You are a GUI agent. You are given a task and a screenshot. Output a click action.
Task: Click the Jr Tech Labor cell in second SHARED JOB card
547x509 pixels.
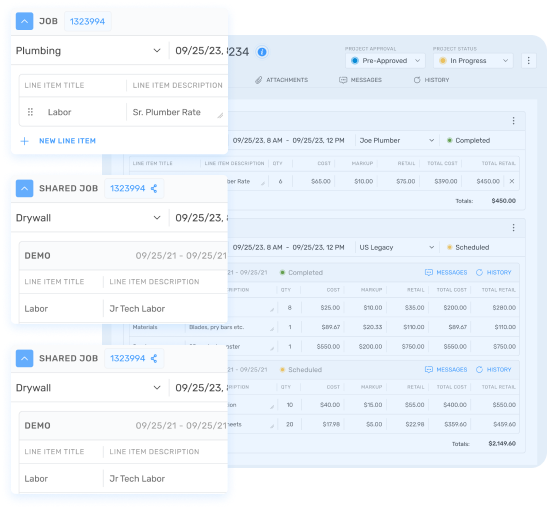[137, 479]
